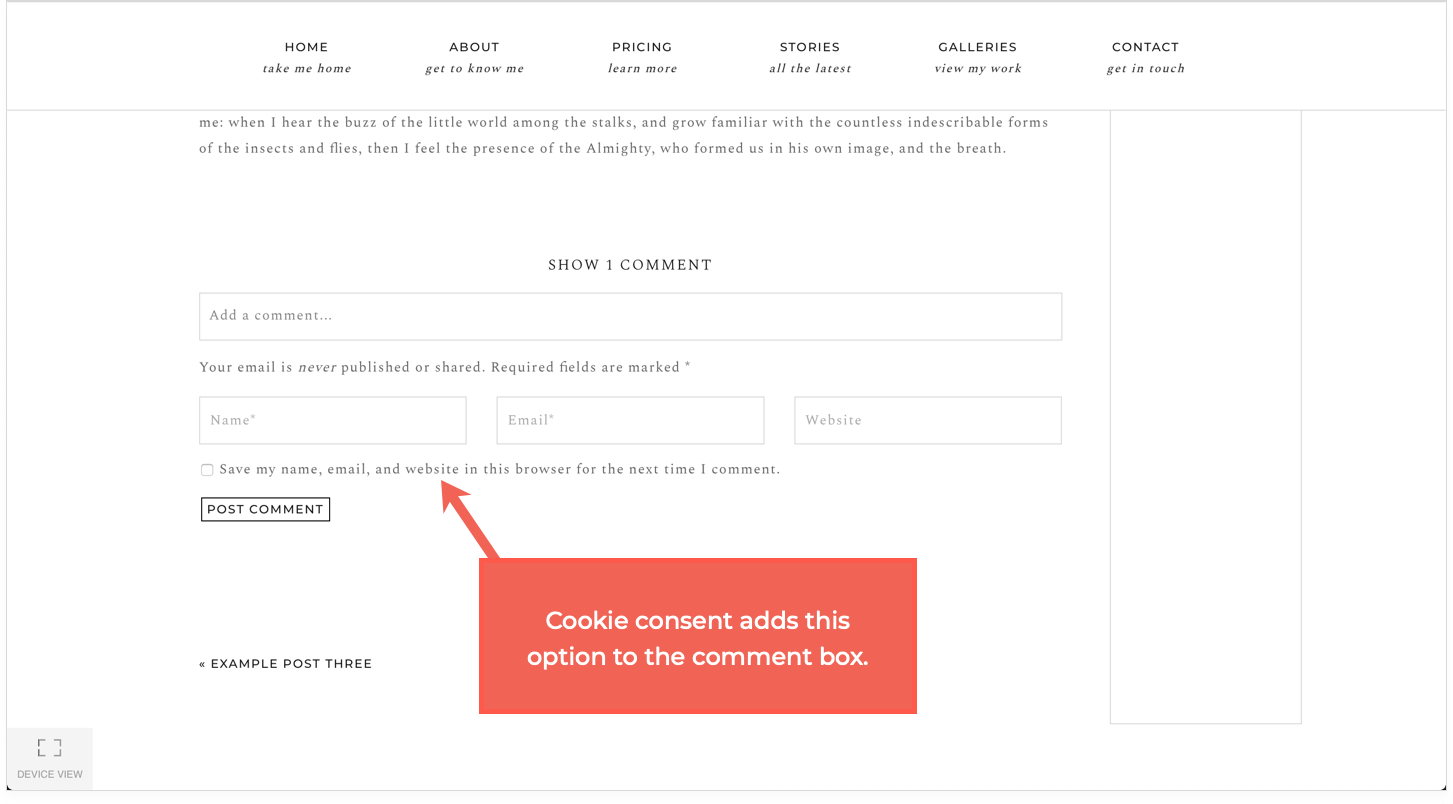Click the Name input field

(333, 420)
